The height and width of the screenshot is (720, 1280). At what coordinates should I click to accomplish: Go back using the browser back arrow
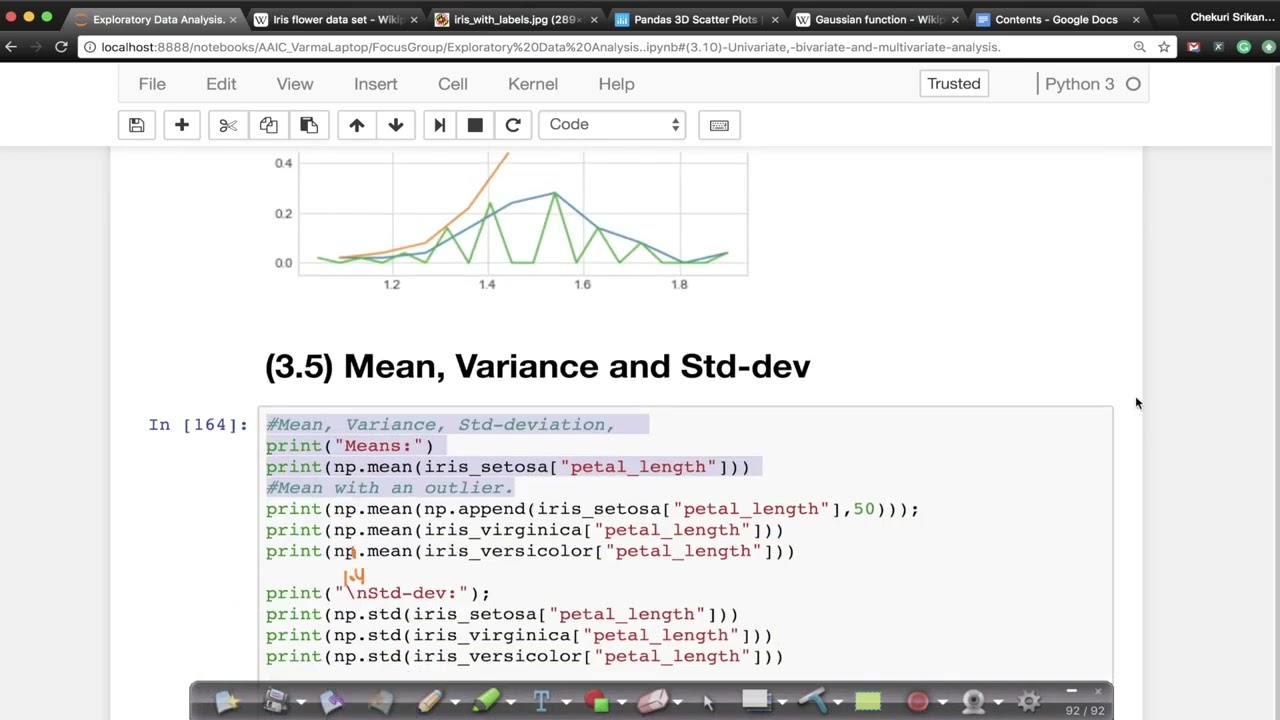(11, 47)
